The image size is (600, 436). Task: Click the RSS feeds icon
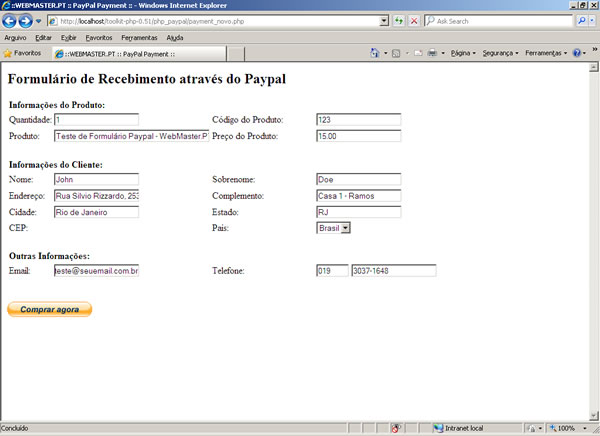coord(396,53)
